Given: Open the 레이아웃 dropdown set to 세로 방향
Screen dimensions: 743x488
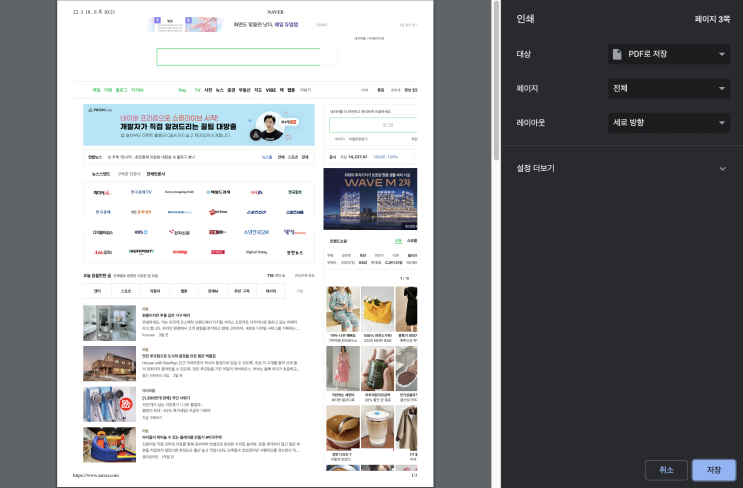Looking at the screenshot, I should 669,122.
